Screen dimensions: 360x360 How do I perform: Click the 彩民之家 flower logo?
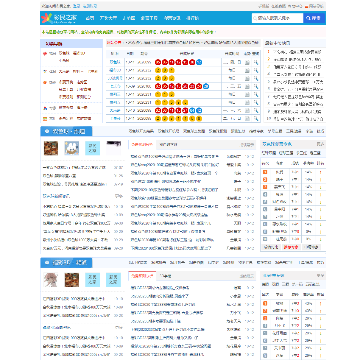tap(59, 18)
